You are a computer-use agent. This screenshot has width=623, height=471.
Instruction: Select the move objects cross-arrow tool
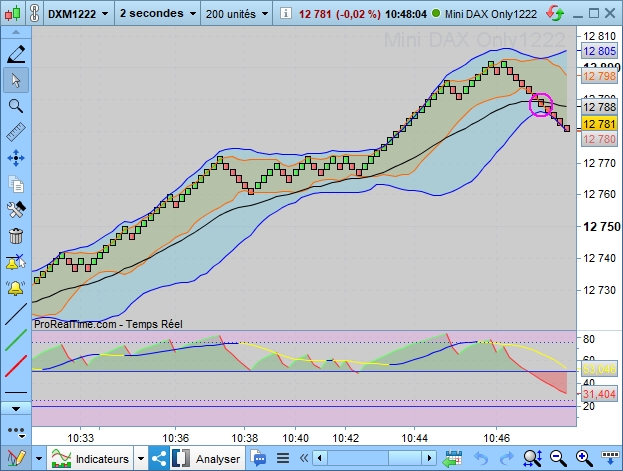coord(16,158)
